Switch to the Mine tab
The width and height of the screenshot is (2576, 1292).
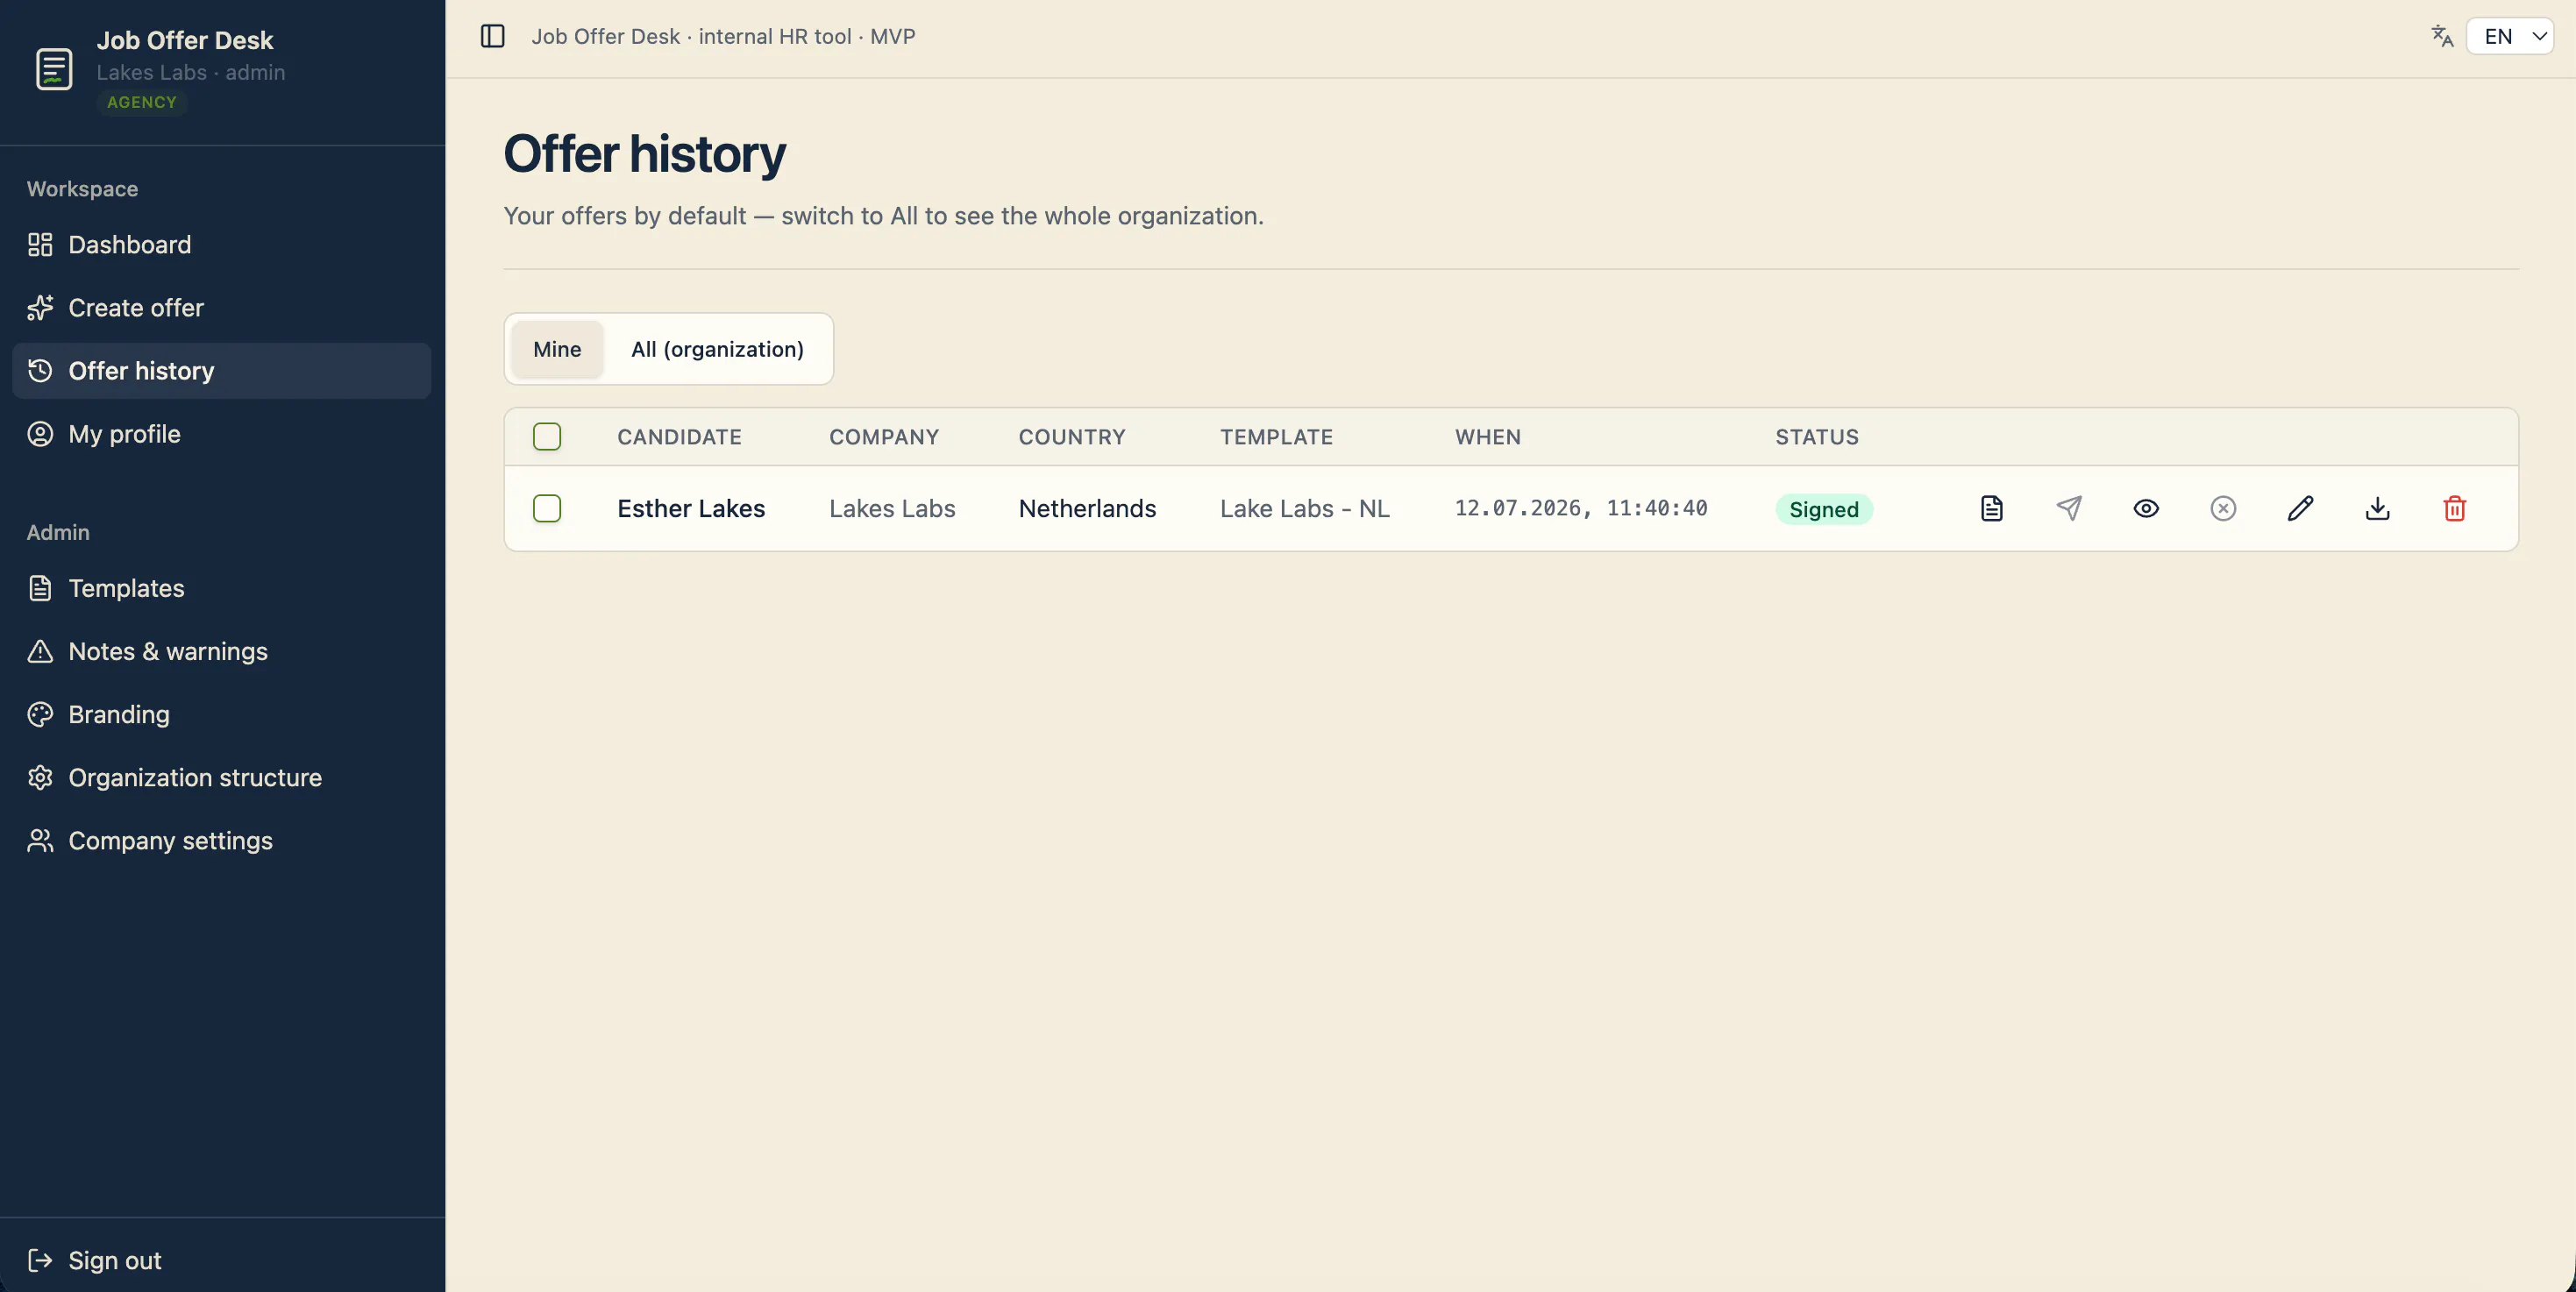557,349
